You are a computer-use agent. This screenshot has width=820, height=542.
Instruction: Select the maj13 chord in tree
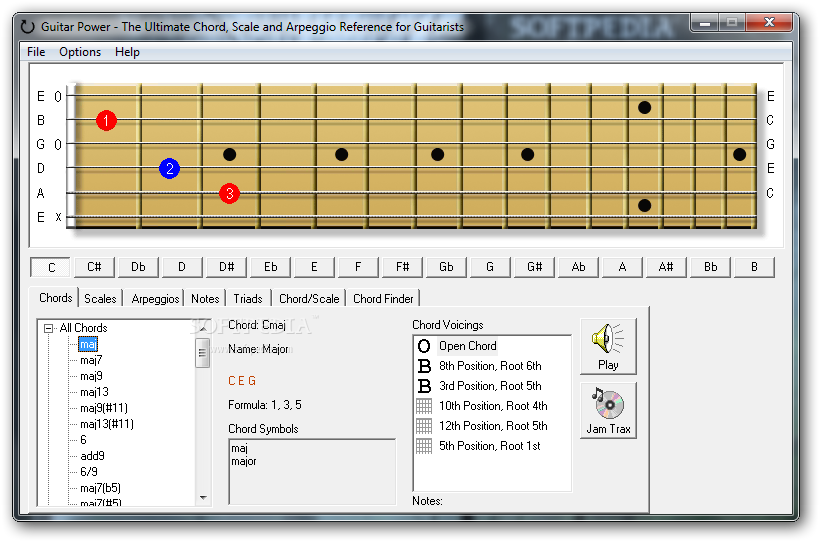pos(94,392)
